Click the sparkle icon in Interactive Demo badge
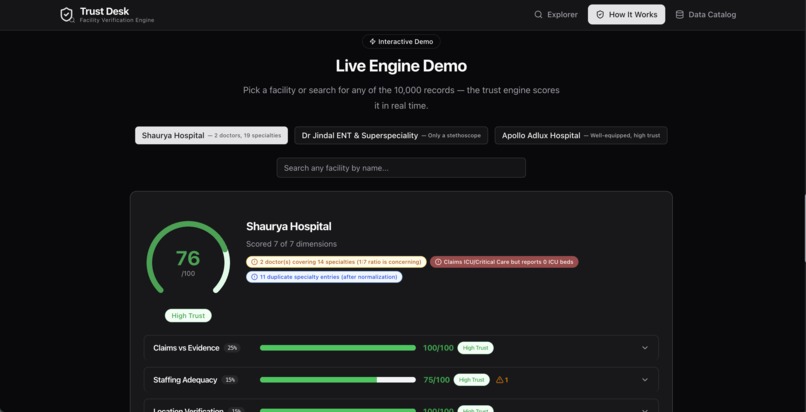 pos(373,42)
